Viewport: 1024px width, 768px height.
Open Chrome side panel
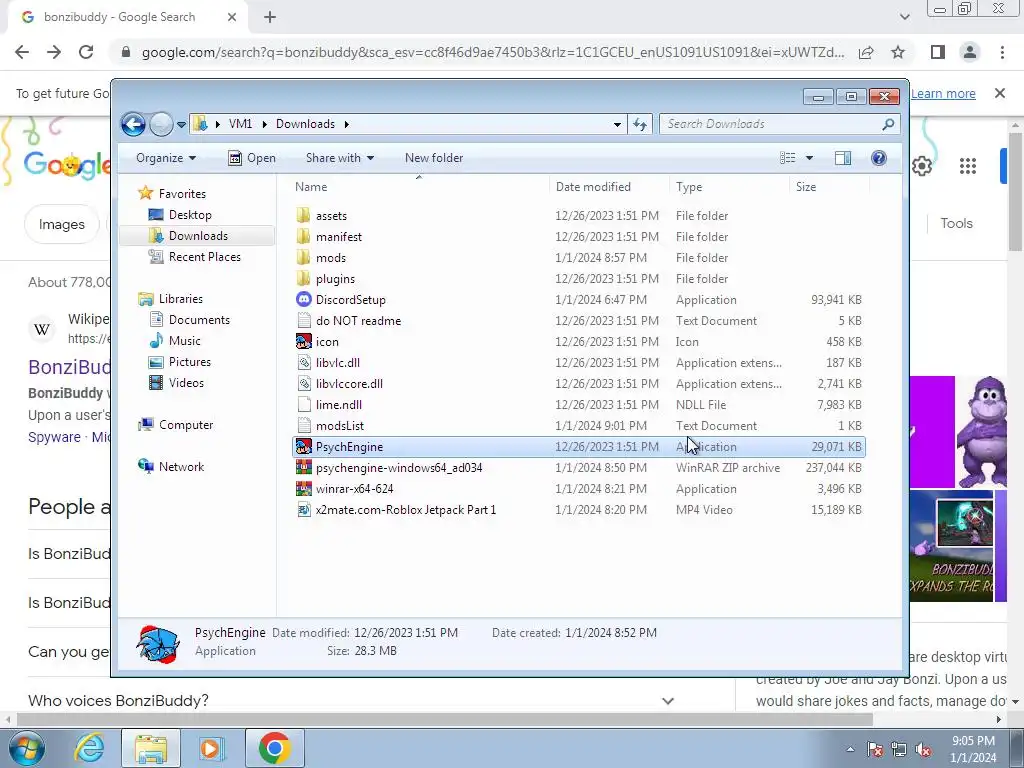938,52
